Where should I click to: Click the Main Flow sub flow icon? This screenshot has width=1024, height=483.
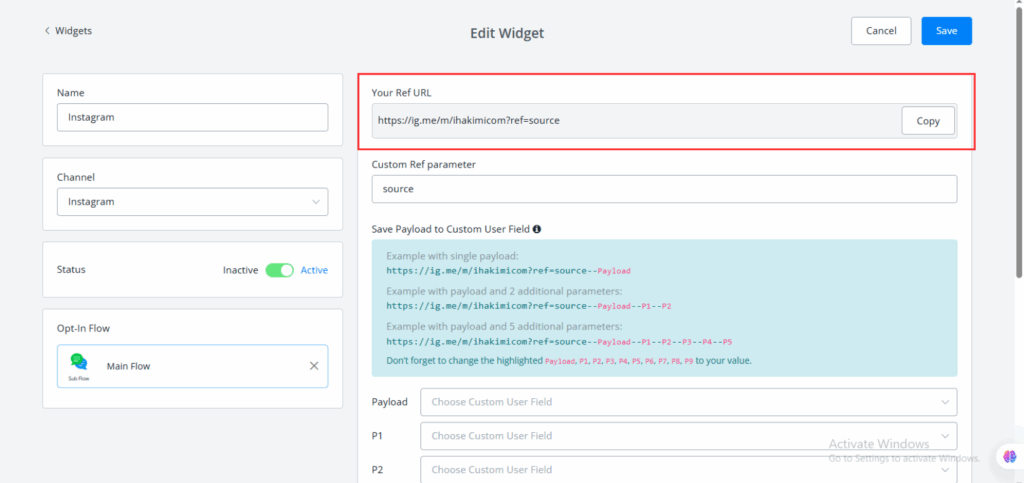[x=79, y=365]
